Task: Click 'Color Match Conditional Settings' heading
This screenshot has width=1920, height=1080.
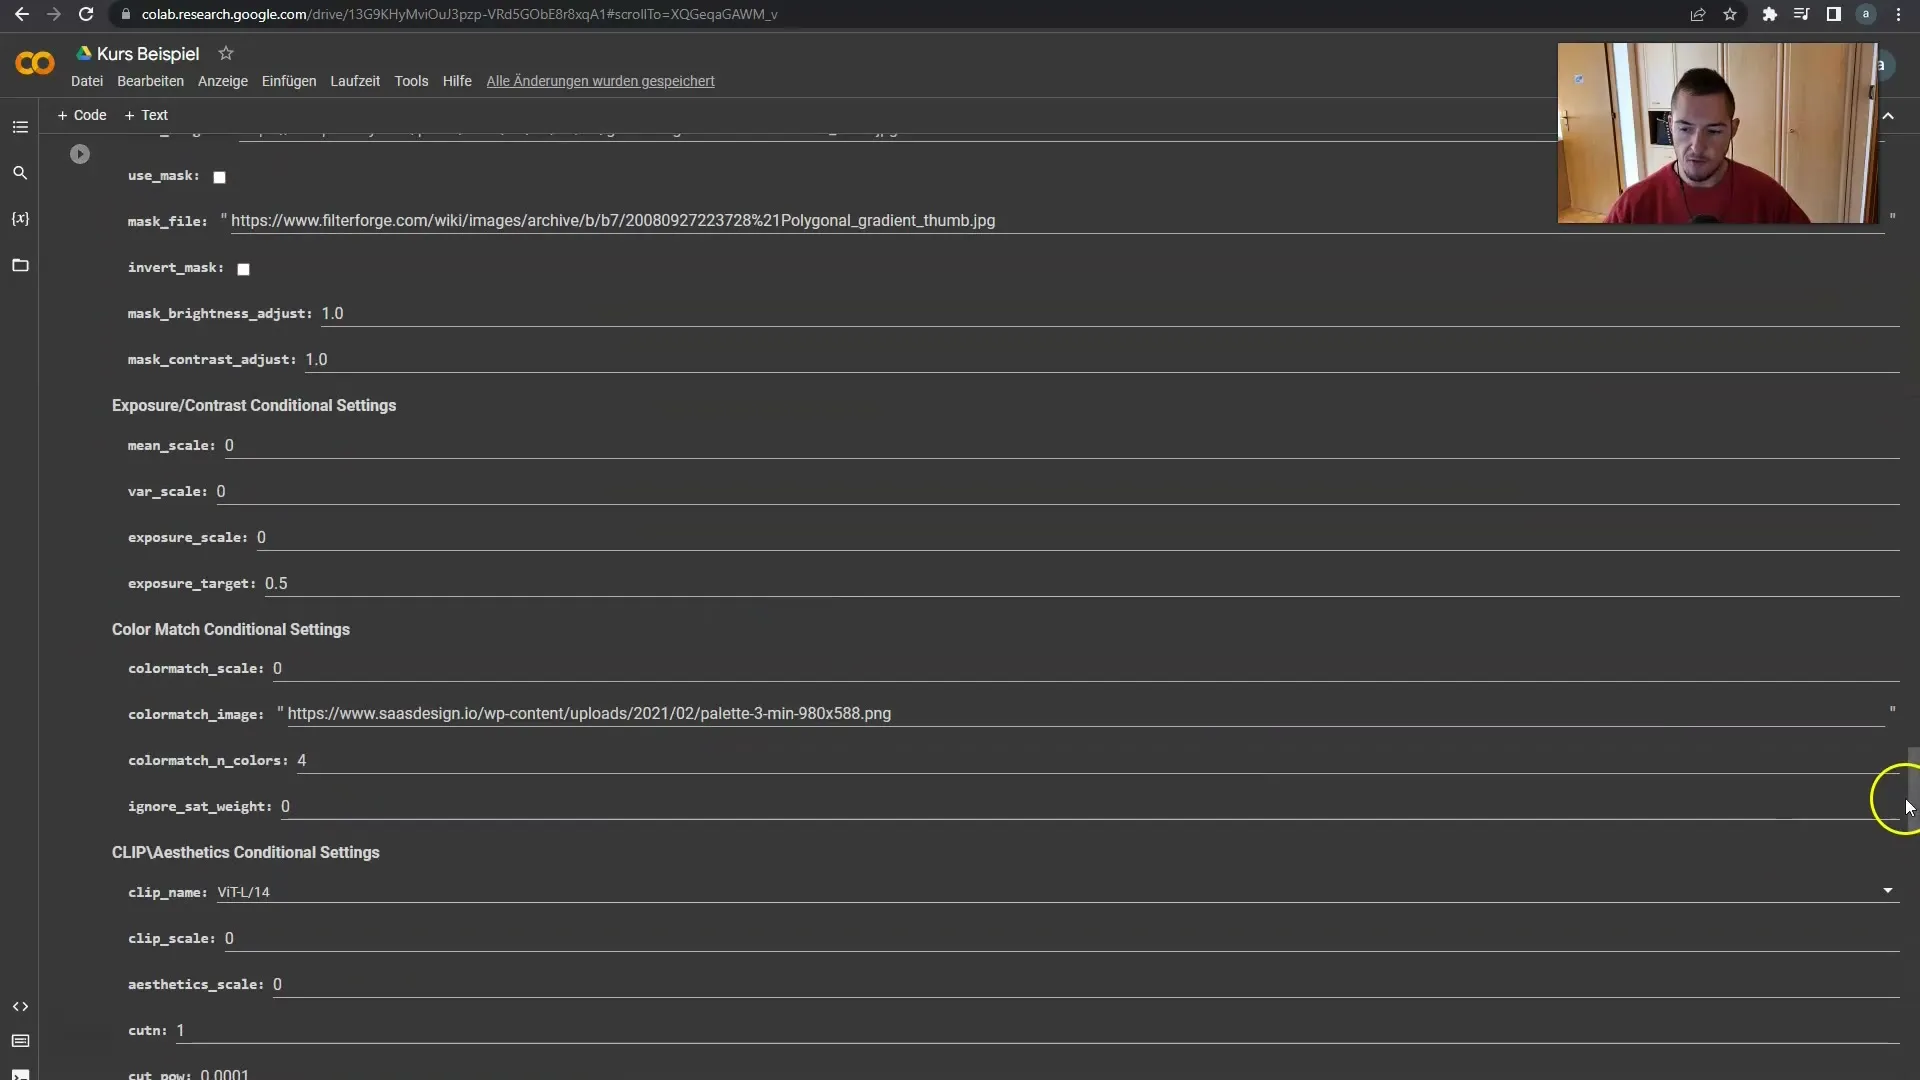Action: [x=231, y=629]
